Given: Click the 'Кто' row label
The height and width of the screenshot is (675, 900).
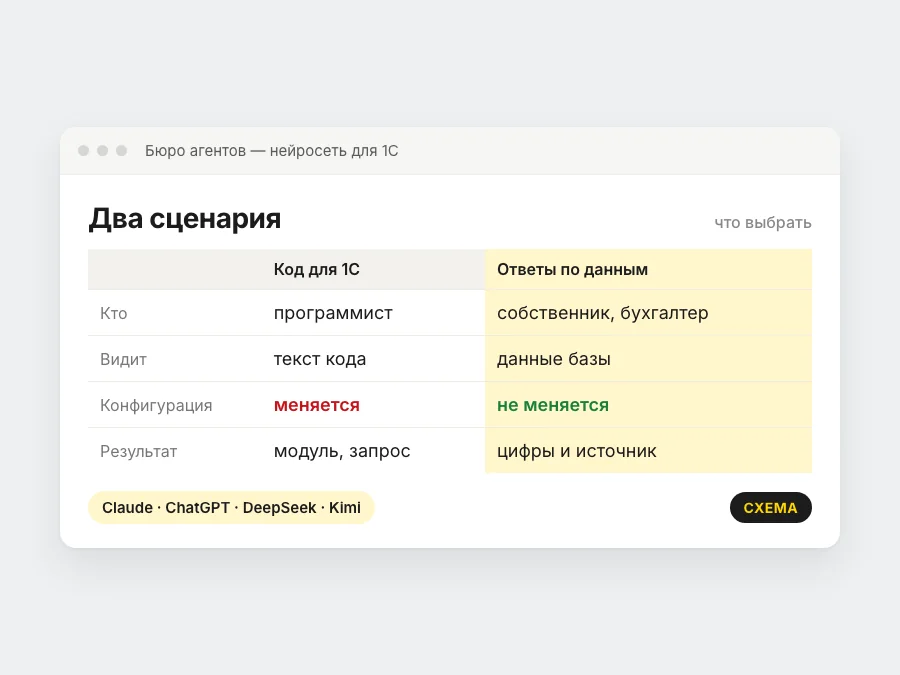Looking at the screenshot, I should 114,313.
